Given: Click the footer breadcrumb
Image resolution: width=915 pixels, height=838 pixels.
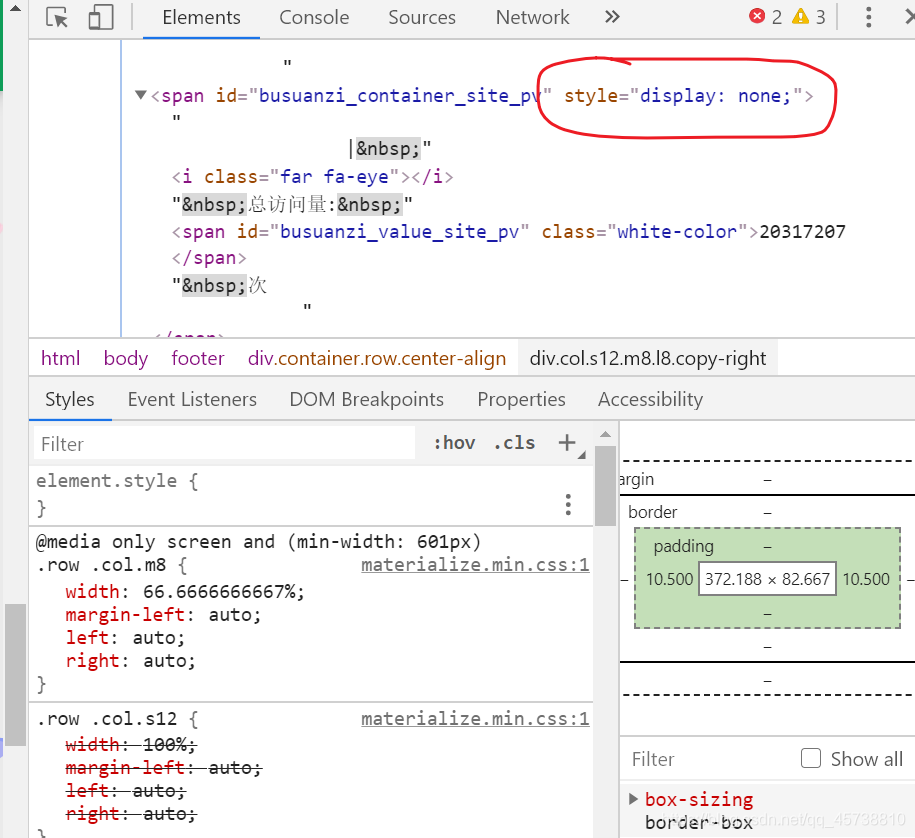Looking at the screenshot, I should 198,358.
